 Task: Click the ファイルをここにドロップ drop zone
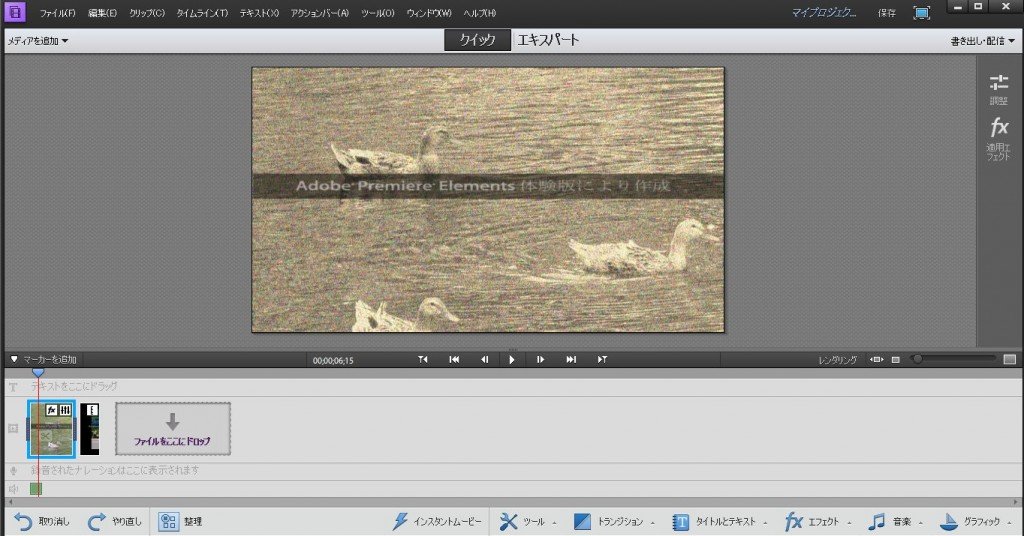pyautogui.click(x=173, y=429)
